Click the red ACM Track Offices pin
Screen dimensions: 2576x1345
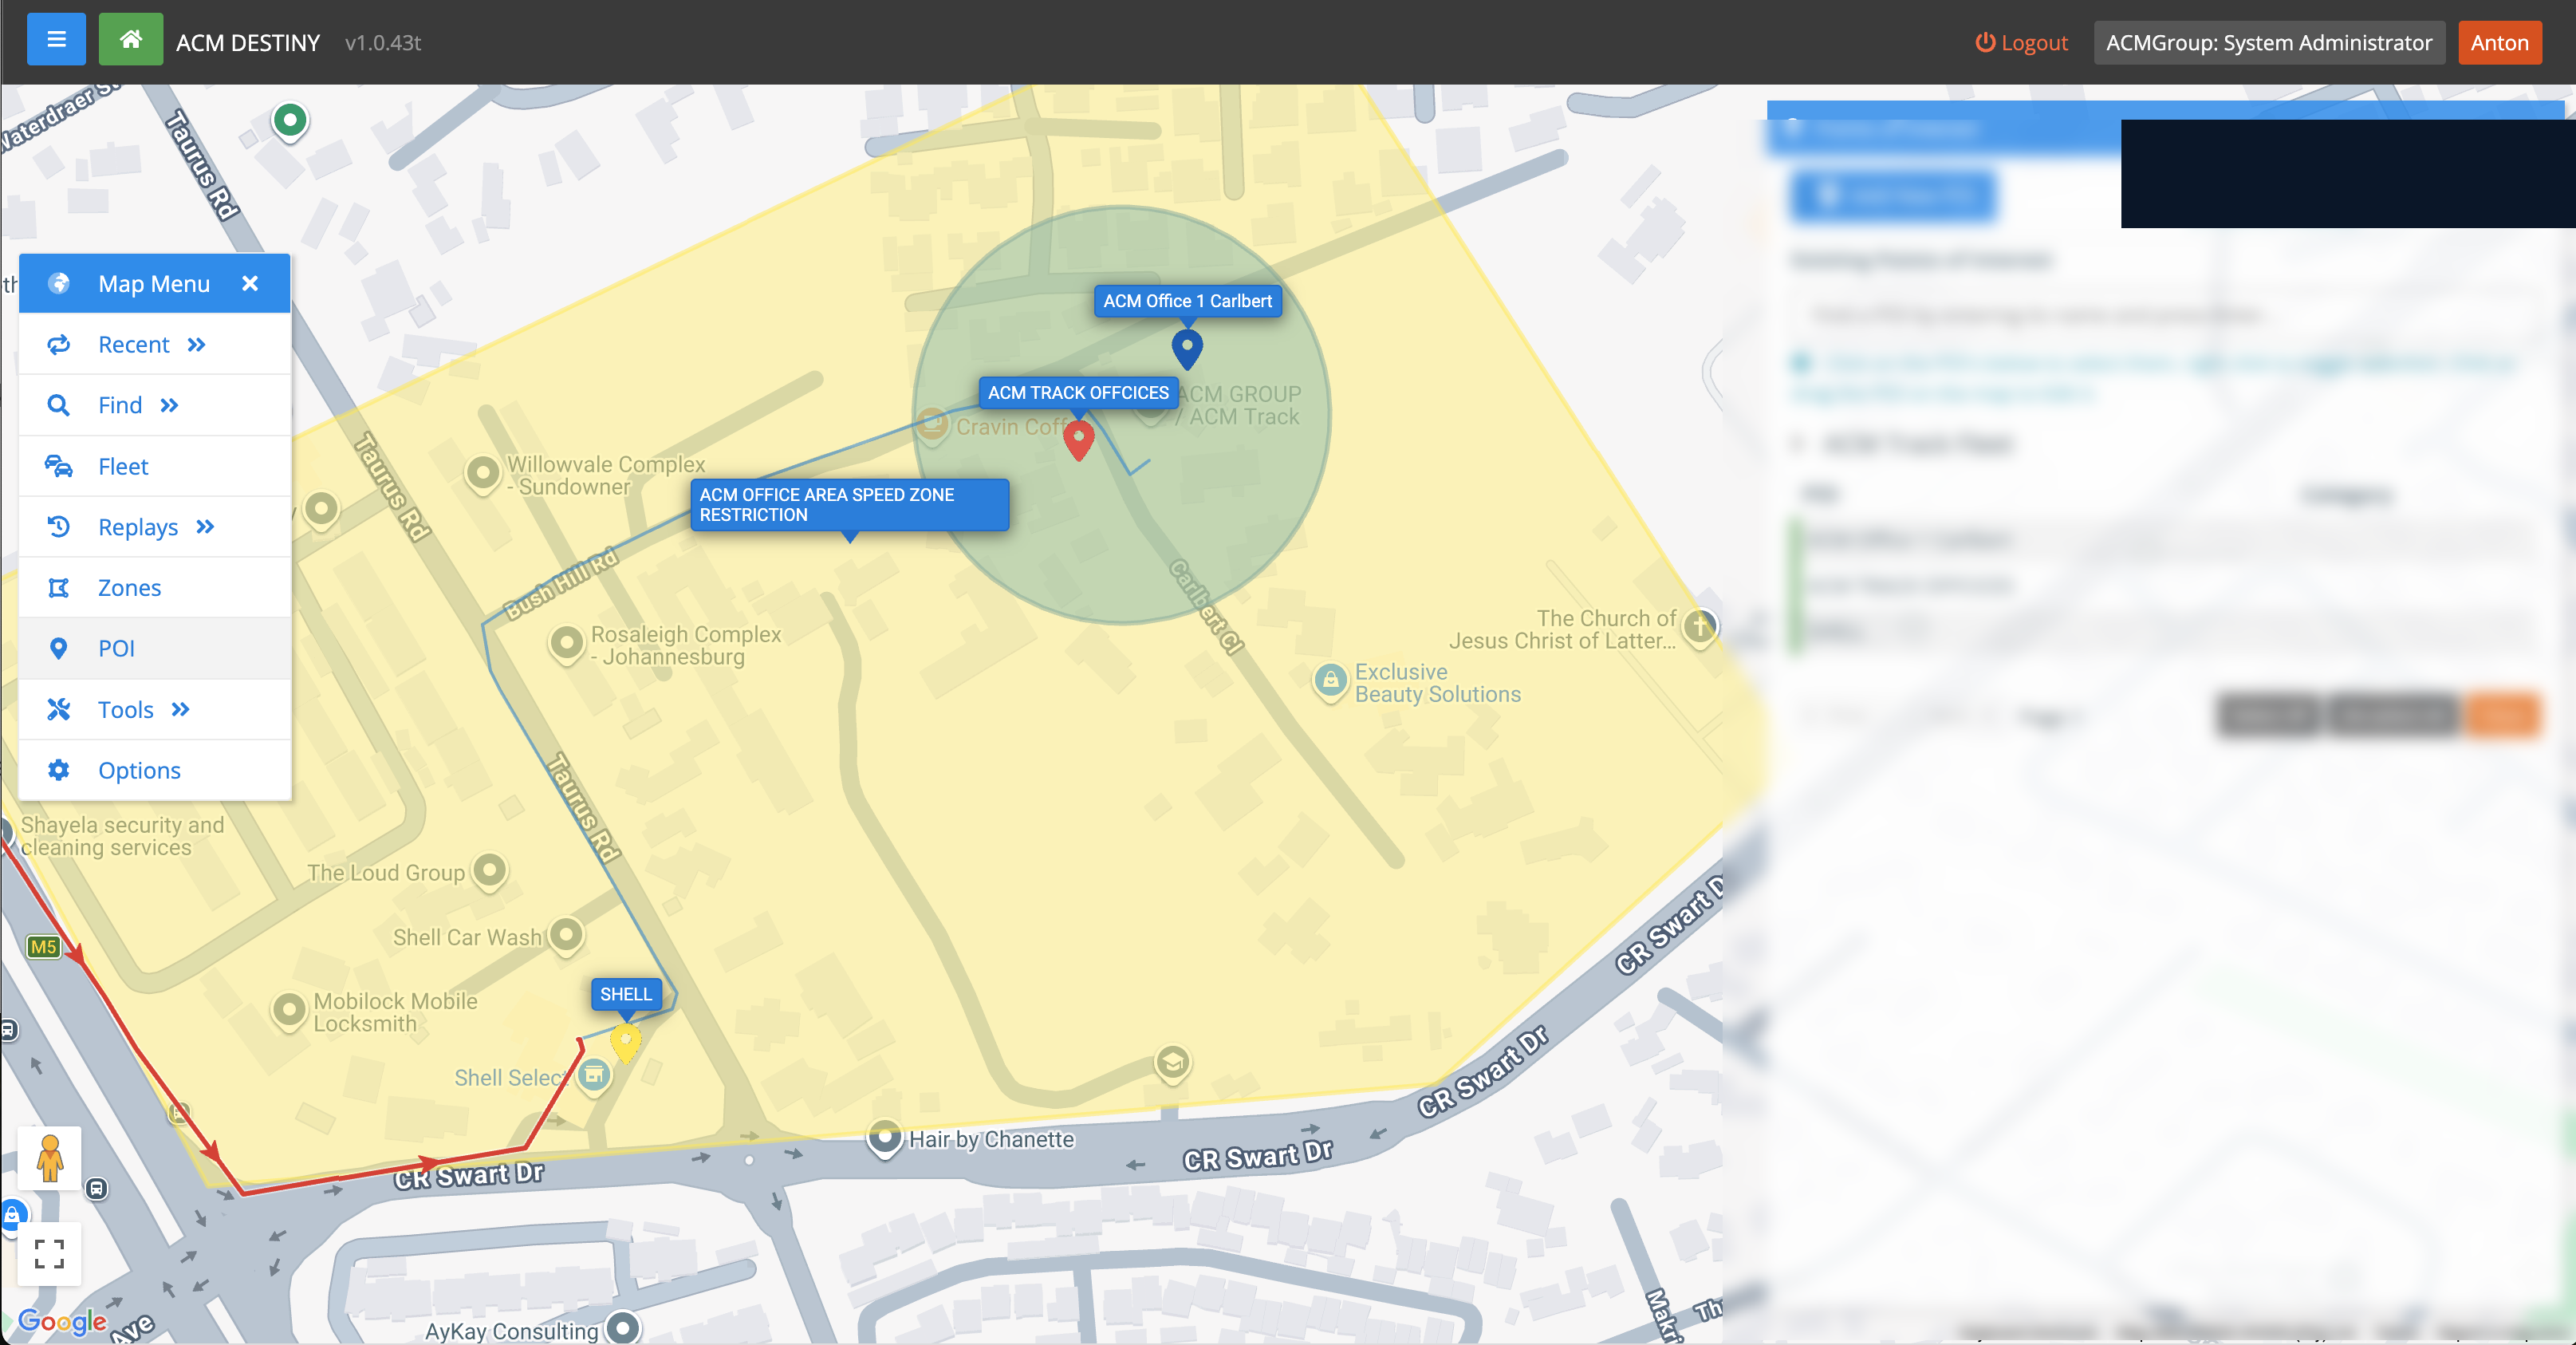(1078, 440)
